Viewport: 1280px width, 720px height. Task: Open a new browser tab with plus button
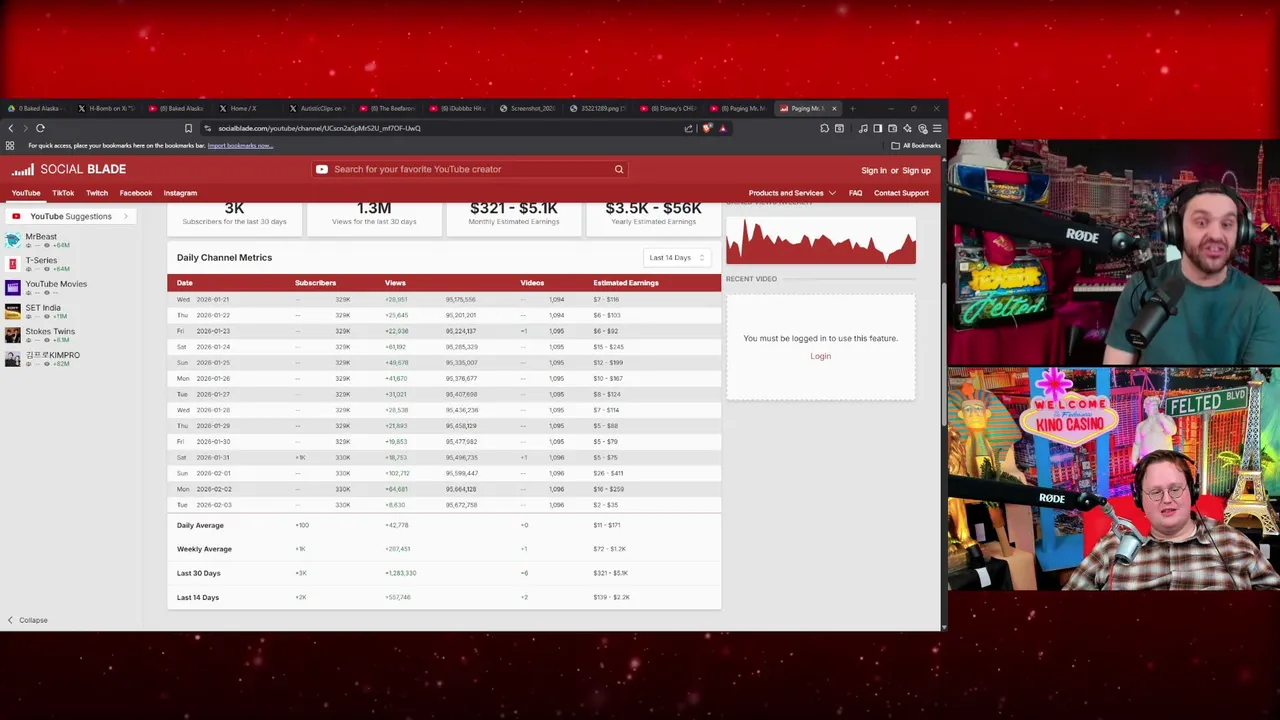[x=852, y=108]
